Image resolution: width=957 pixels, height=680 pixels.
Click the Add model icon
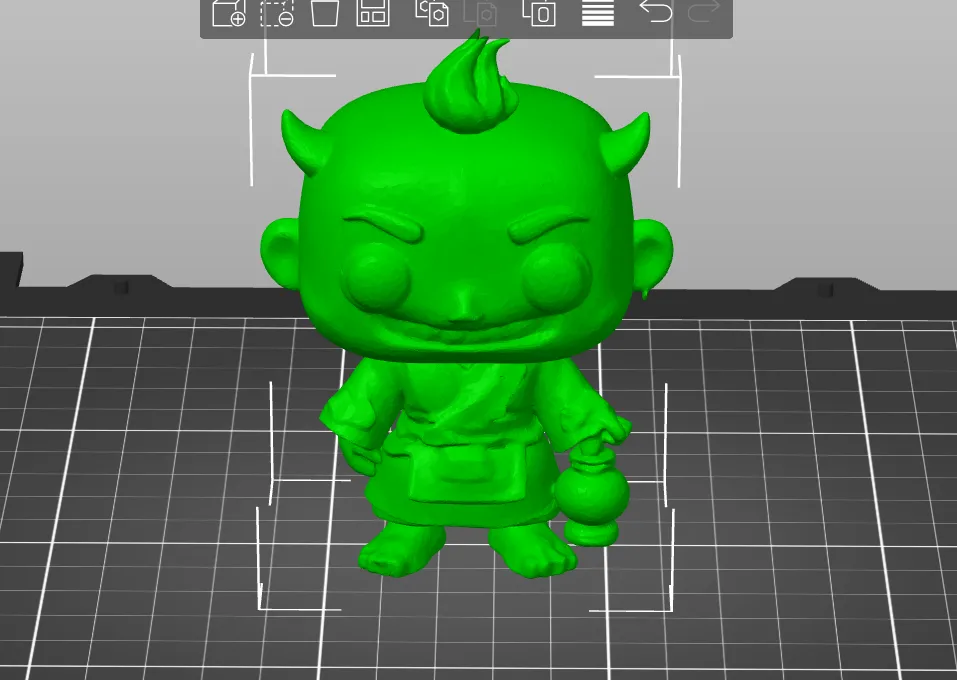(228, 12)
